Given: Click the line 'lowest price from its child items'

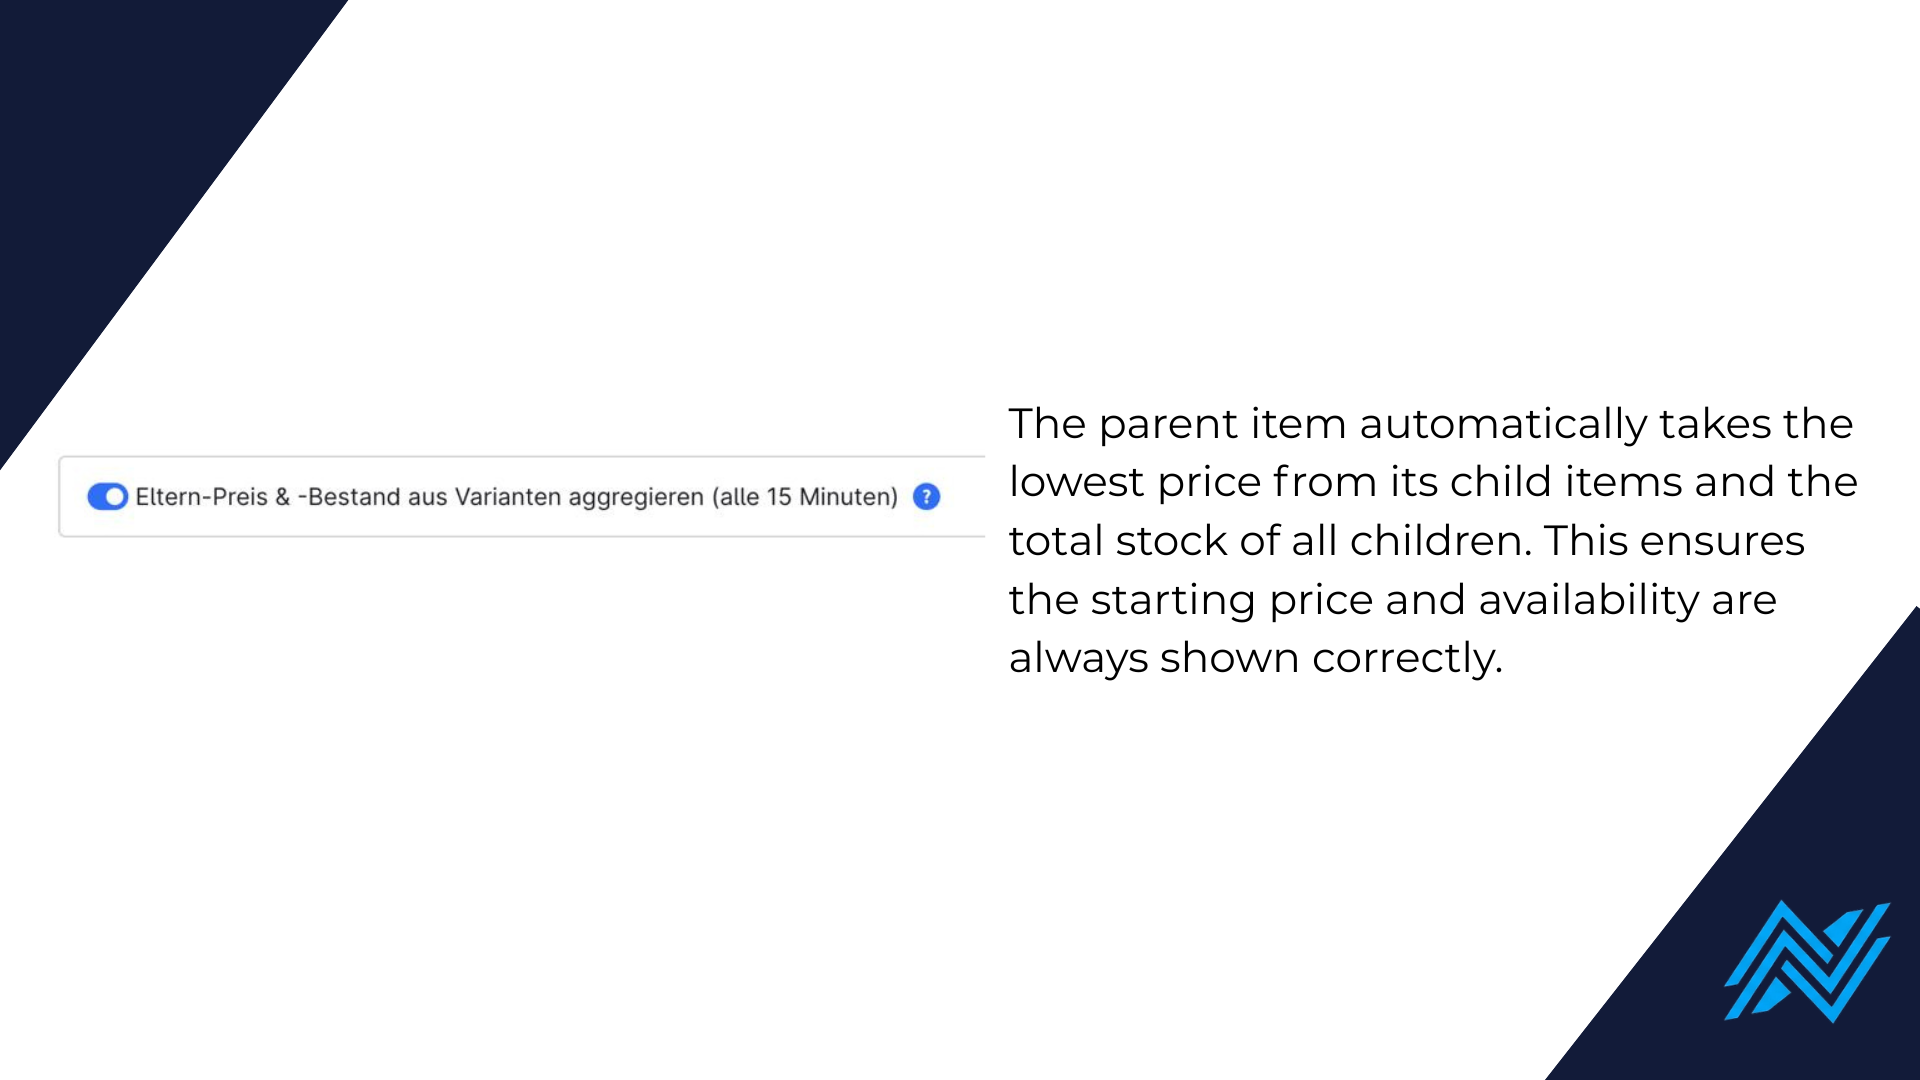Looking at the screenshot, I should pyautogui.click(x=1433, y=482).
